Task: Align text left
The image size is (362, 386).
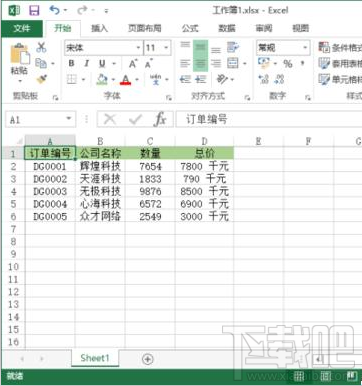Action: click(x=185, y=63)
